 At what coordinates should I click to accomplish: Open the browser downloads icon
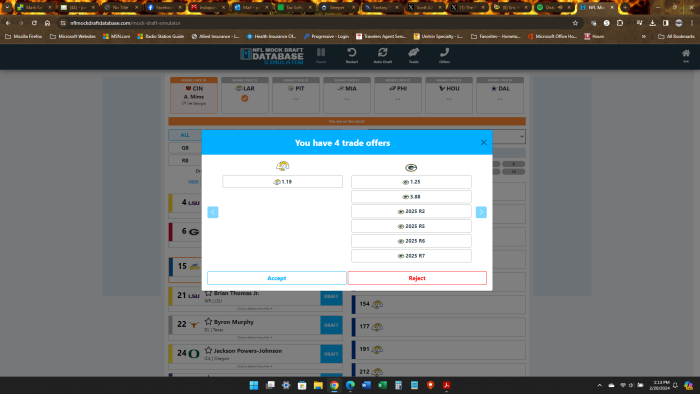[652, 23]
